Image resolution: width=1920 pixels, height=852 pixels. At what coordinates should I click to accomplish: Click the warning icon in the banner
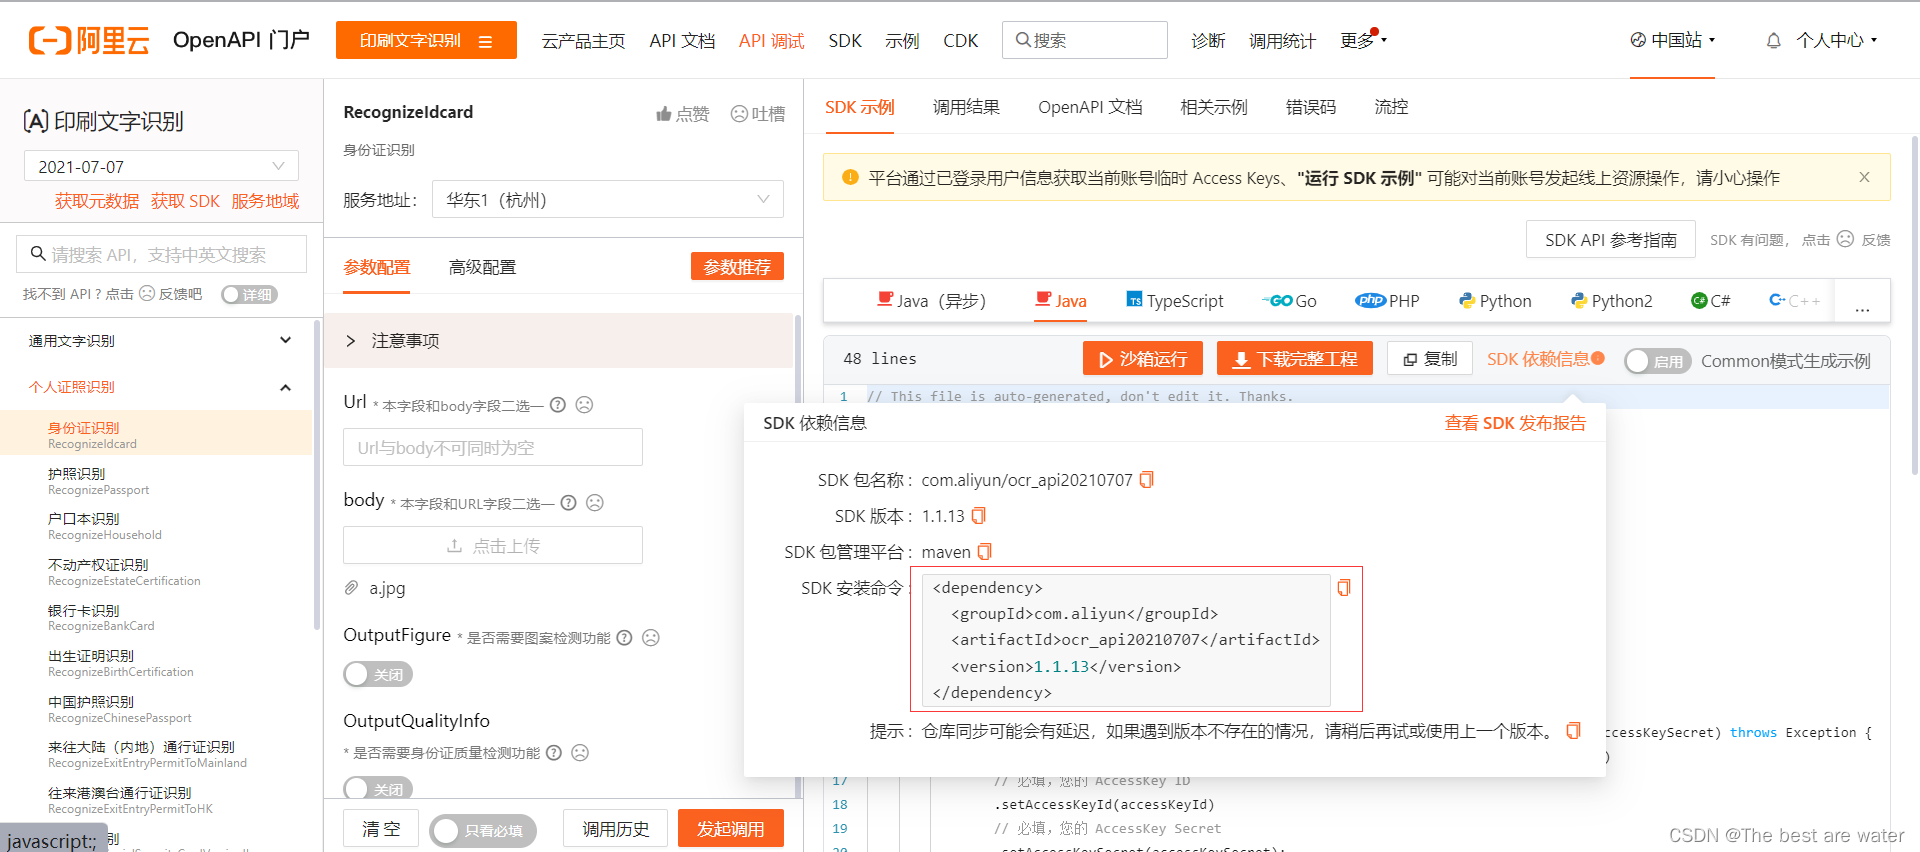tap(850, 177)
